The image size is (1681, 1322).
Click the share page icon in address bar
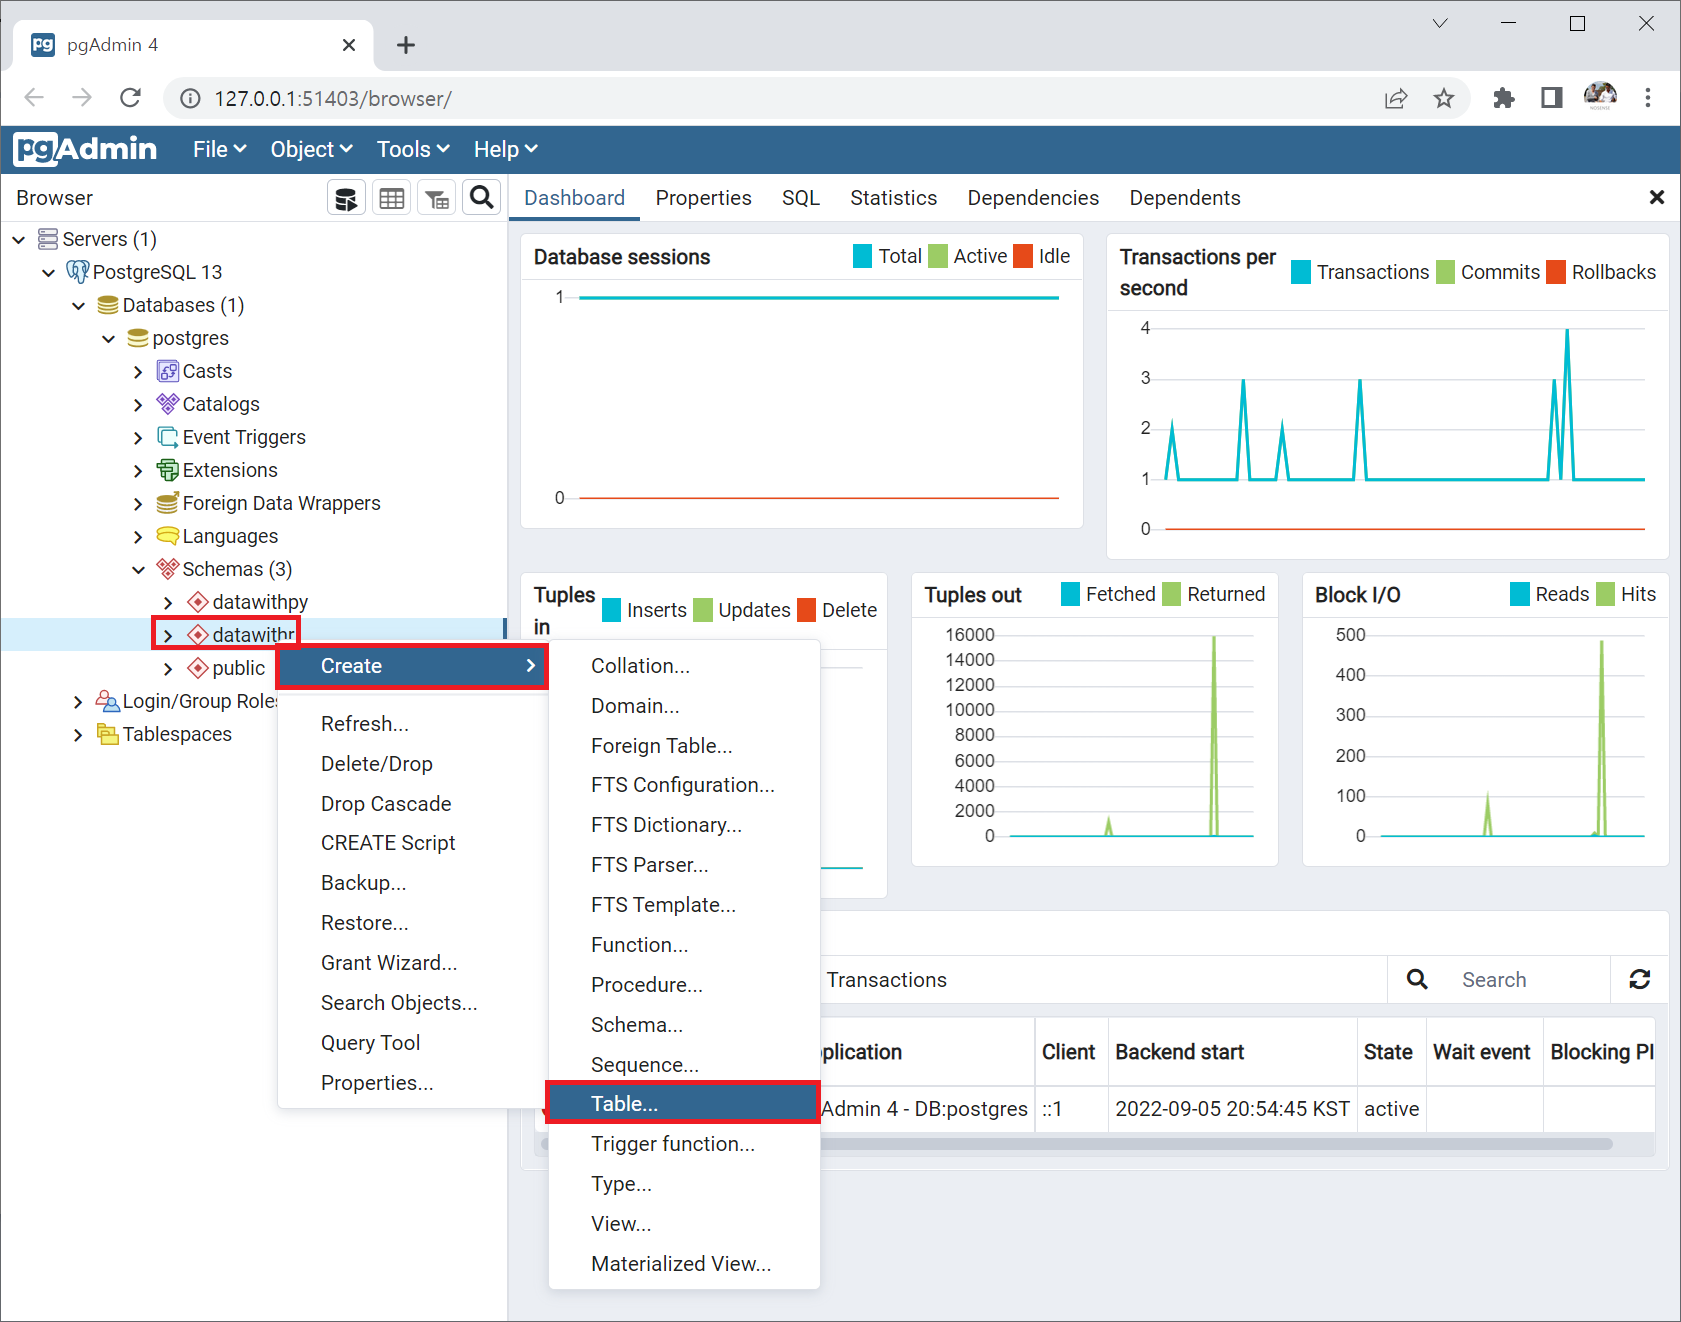(x=1396, y=98)
